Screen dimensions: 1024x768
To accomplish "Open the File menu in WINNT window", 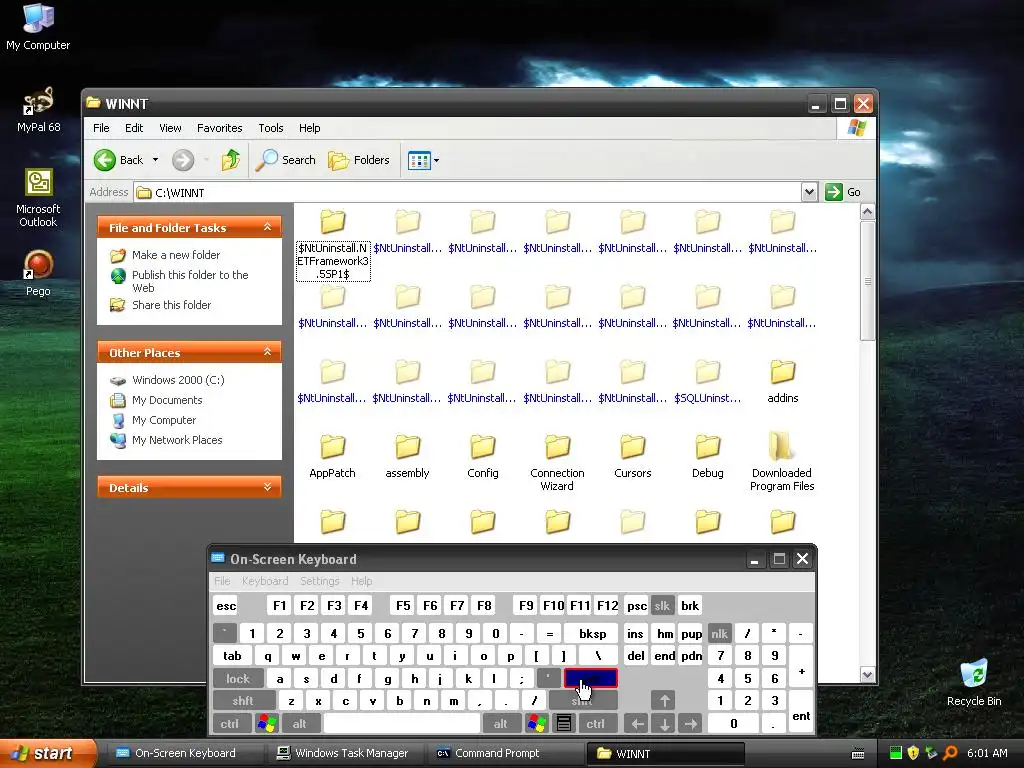I will click(101, 128).
